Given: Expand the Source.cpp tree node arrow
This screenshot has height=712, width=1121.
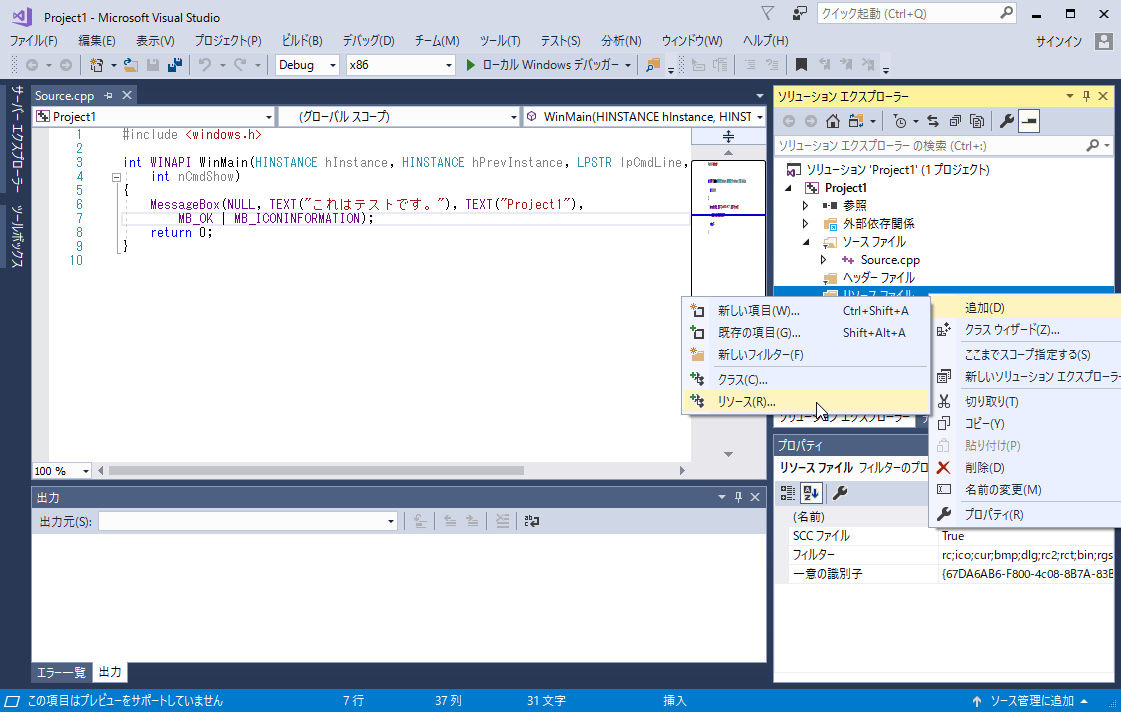Looking at the screenshot, I should coord(824,260).
